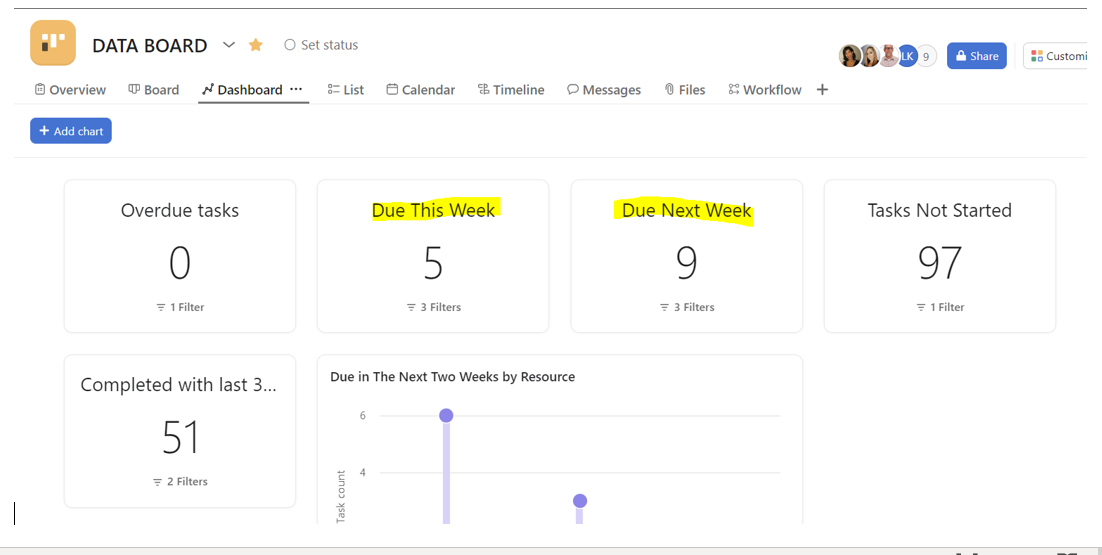Click the number 97 in Tasks Not Started
The height and width of the screenshot is (555, 1102).
pyautogui.click(x=940, y=263)
